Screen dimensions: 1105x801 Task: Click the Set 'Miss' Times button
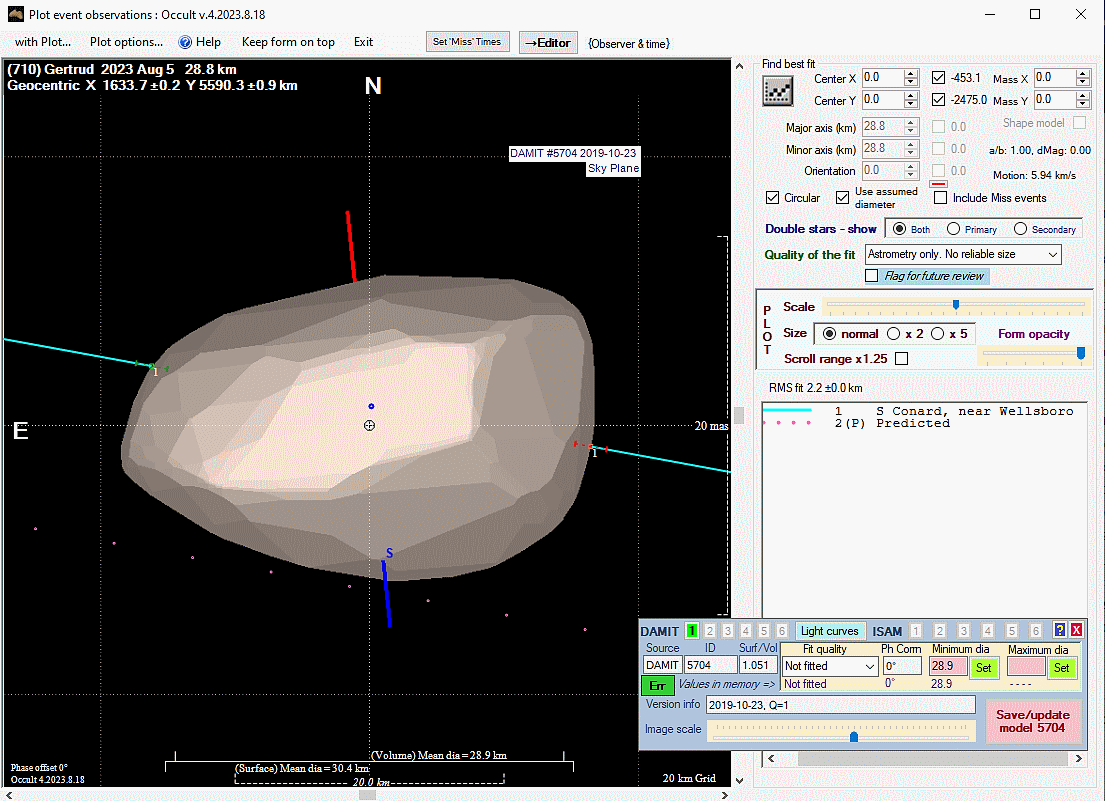click(x=468, y=42)
